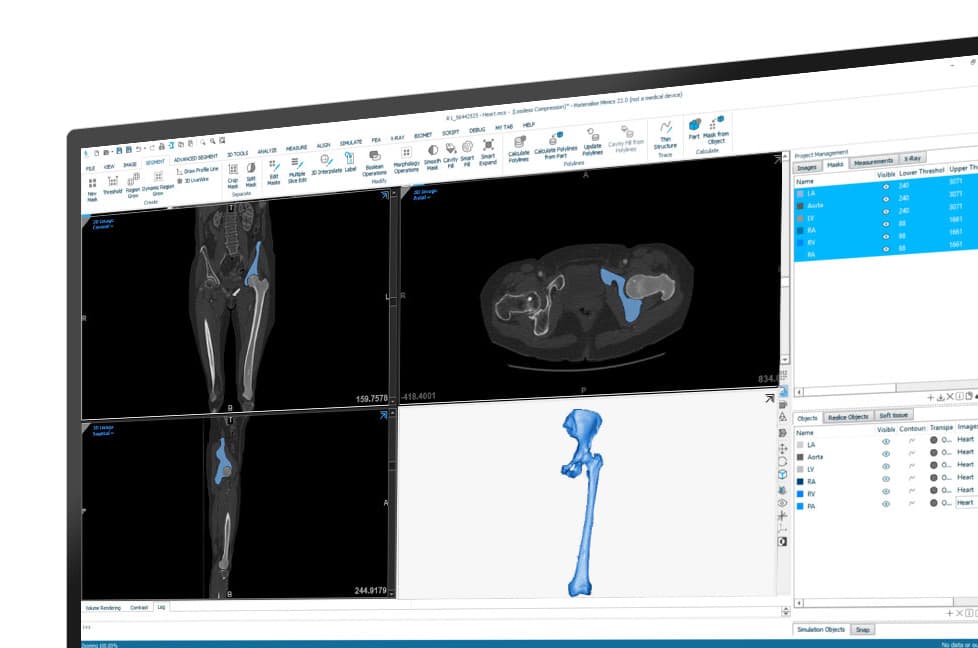Run the 3D Interpolate tool
The height and width of the screenshot is (648, 978).
click(326, 164)
